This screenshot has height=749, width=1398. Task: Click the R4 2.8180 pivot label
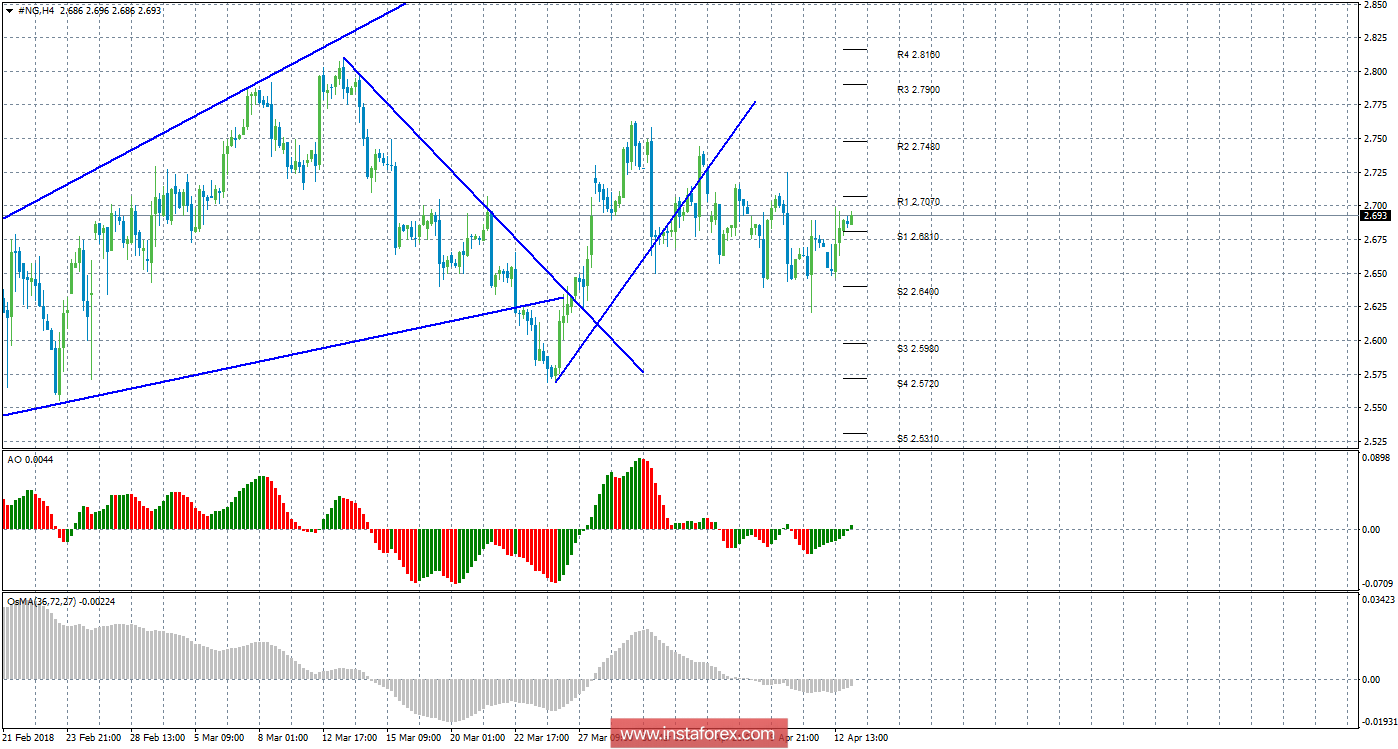(x=918, y=55)
